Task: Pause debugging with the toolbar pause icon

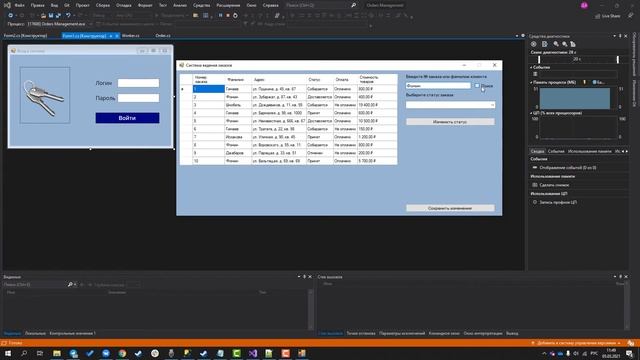Action: [x=220, y=16]
